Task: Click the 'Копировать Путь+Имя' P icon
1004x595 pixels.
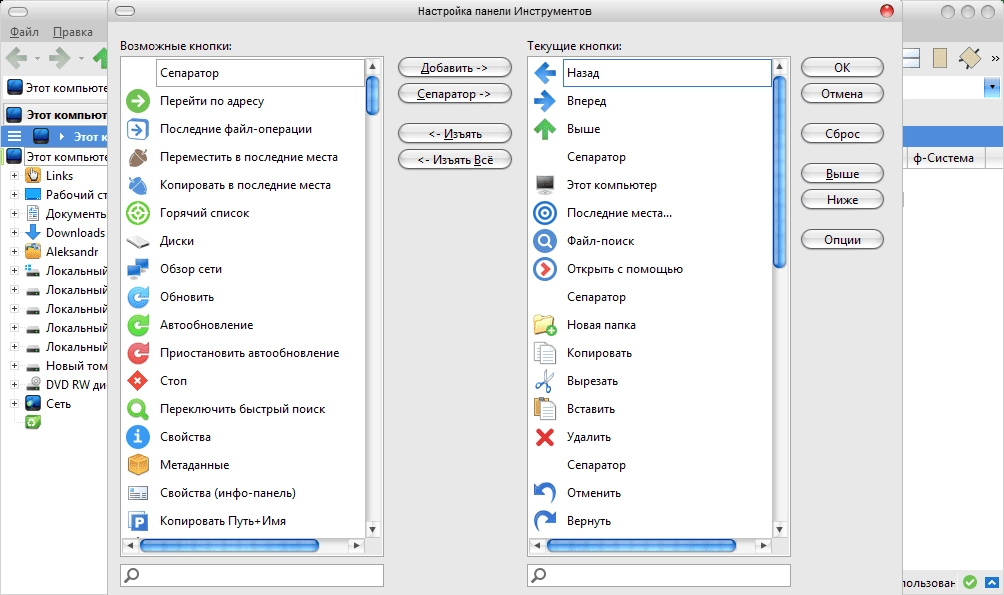Action: pos(138,521)
